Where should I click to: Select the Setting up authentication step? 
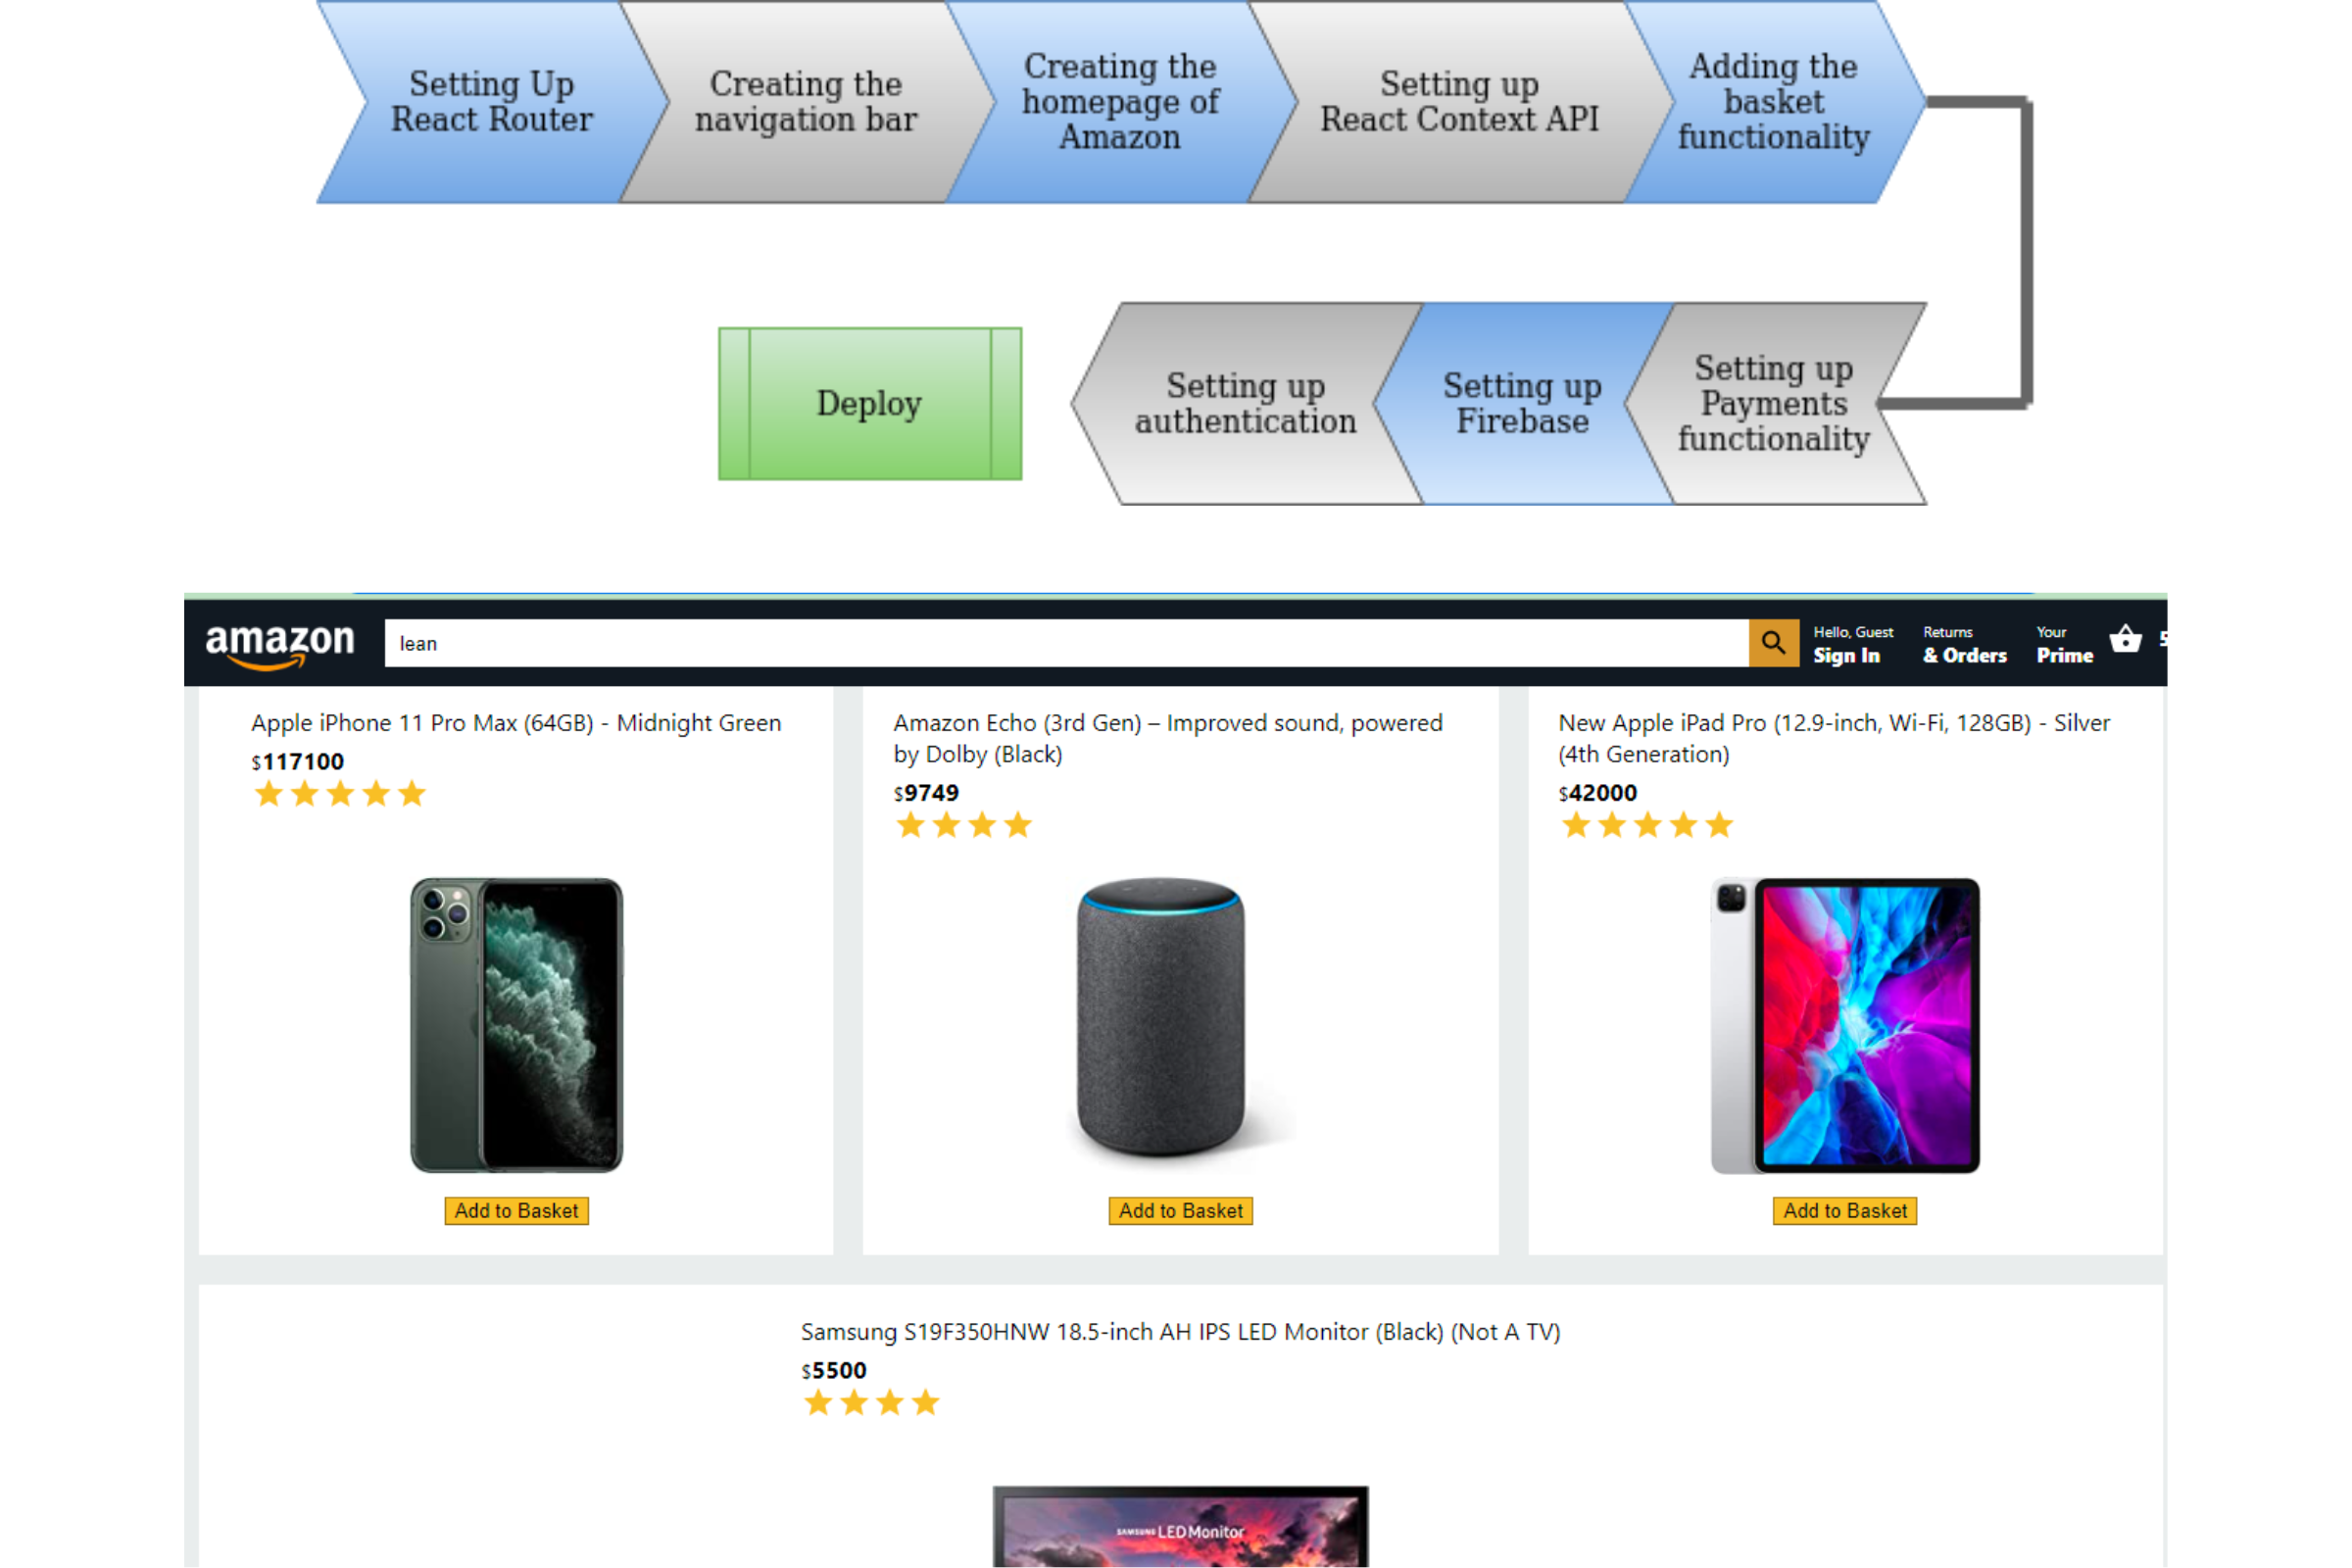[x=1246, y=404]
